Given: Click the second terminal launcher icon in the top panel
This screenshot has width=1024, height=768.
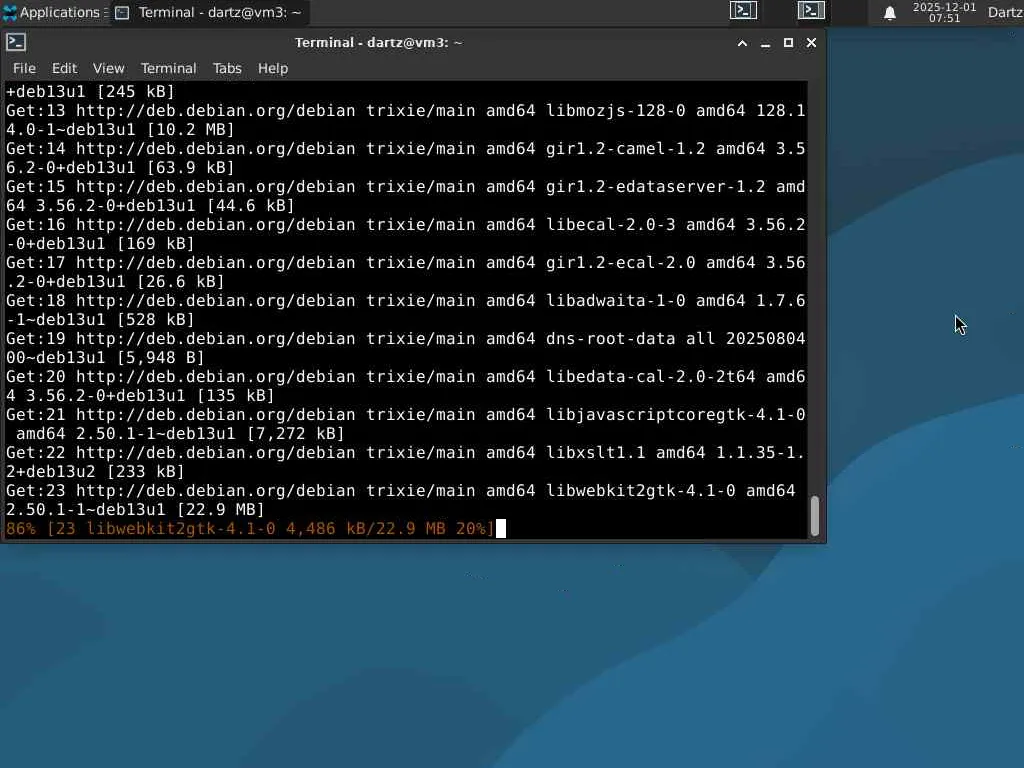Looking at the screenshot, I should coord(811,10).
